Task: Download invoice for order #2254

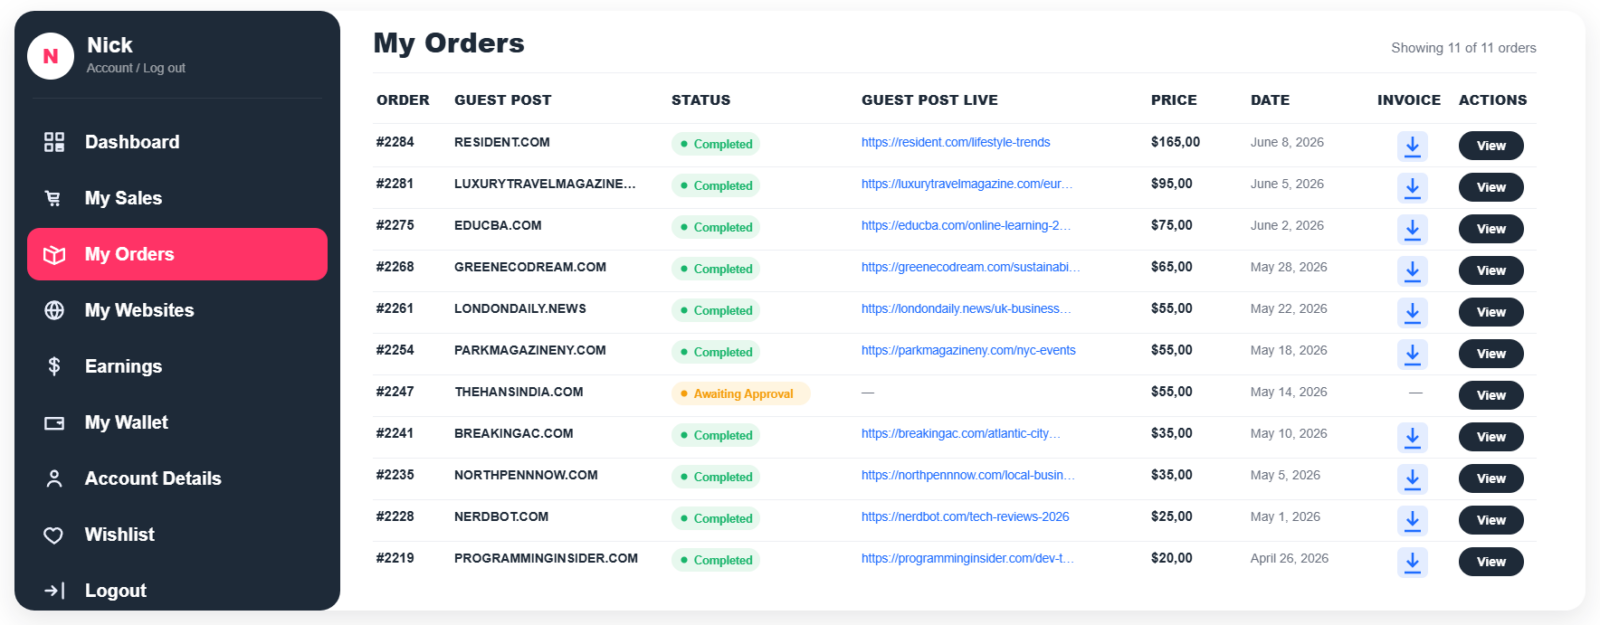Action: [1412, 354]
